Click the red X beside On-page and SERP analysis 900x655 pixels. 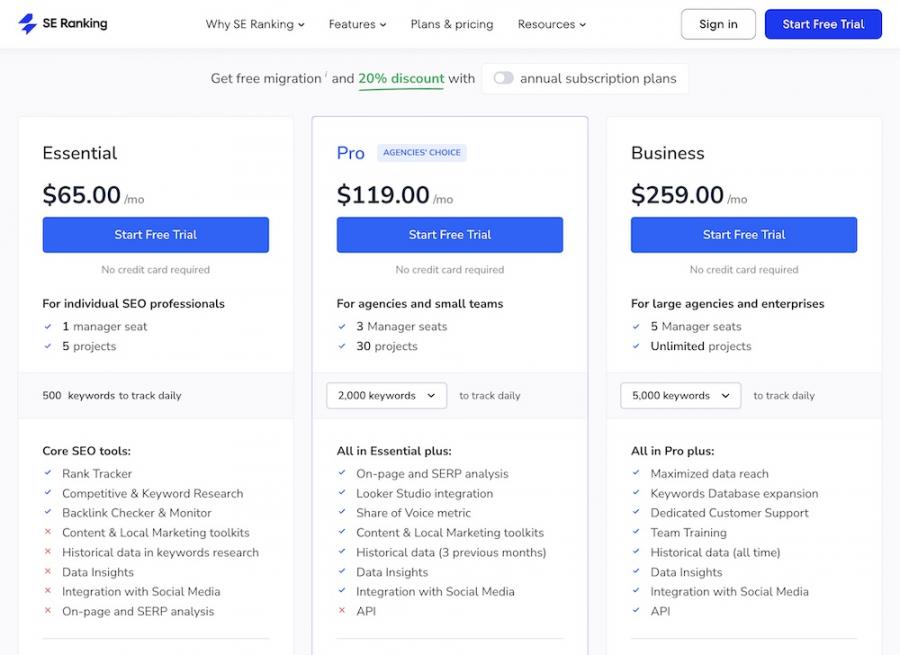46,611
